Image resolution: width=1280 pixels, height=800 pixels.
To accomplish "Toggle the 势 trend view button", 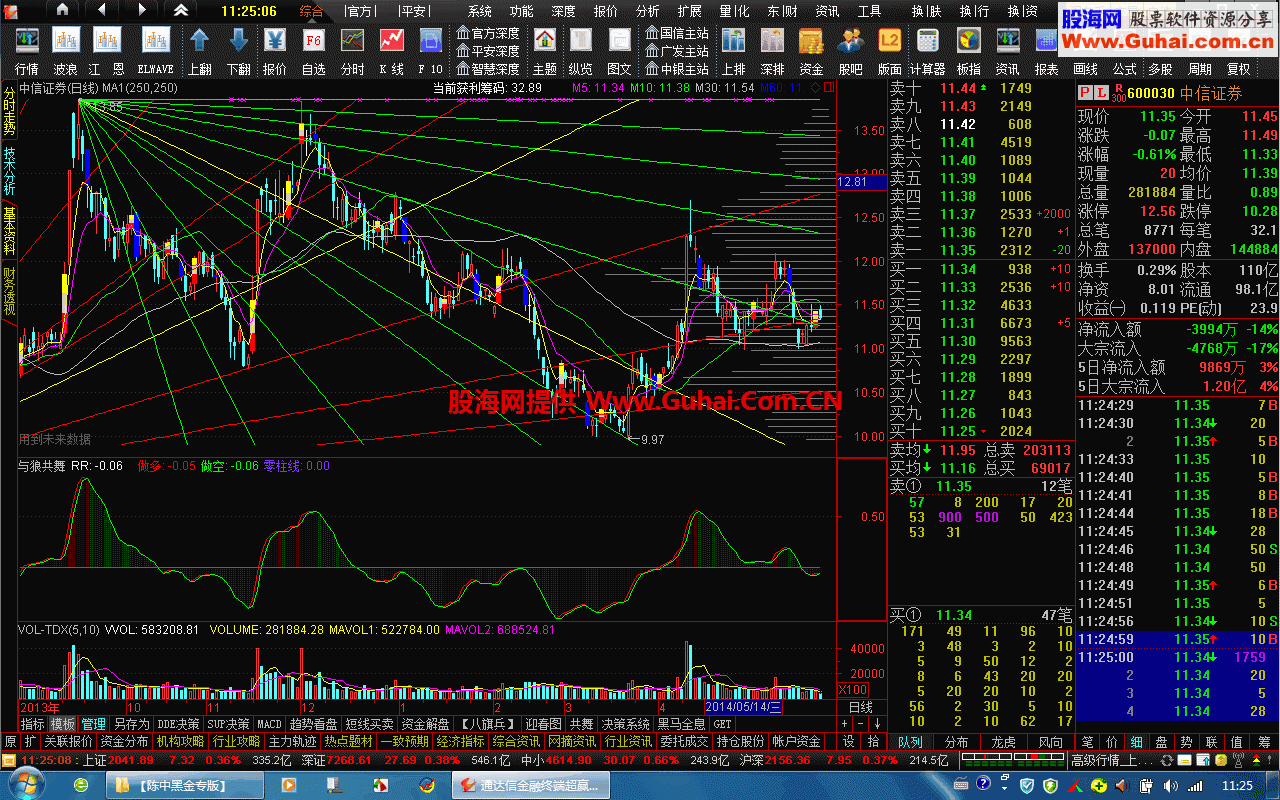I will (1187, 742).
